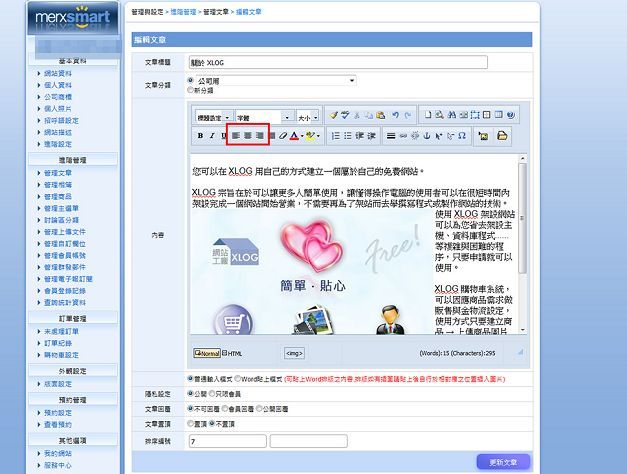The height and width of the screenshot is (474, 627).
Task: Align text right in the editor
Action: click(260, 136)
